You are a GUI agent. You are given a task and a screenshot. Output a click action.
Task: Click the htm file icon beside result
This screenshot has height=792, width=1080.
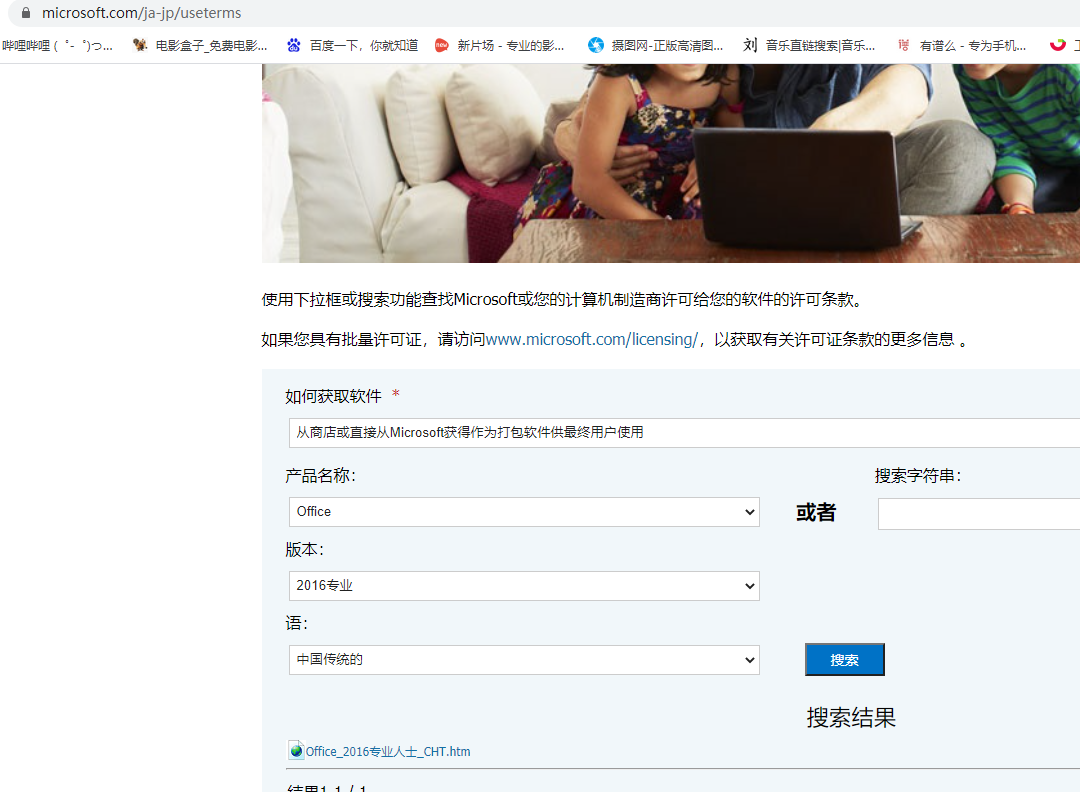[x=296, y=750]
